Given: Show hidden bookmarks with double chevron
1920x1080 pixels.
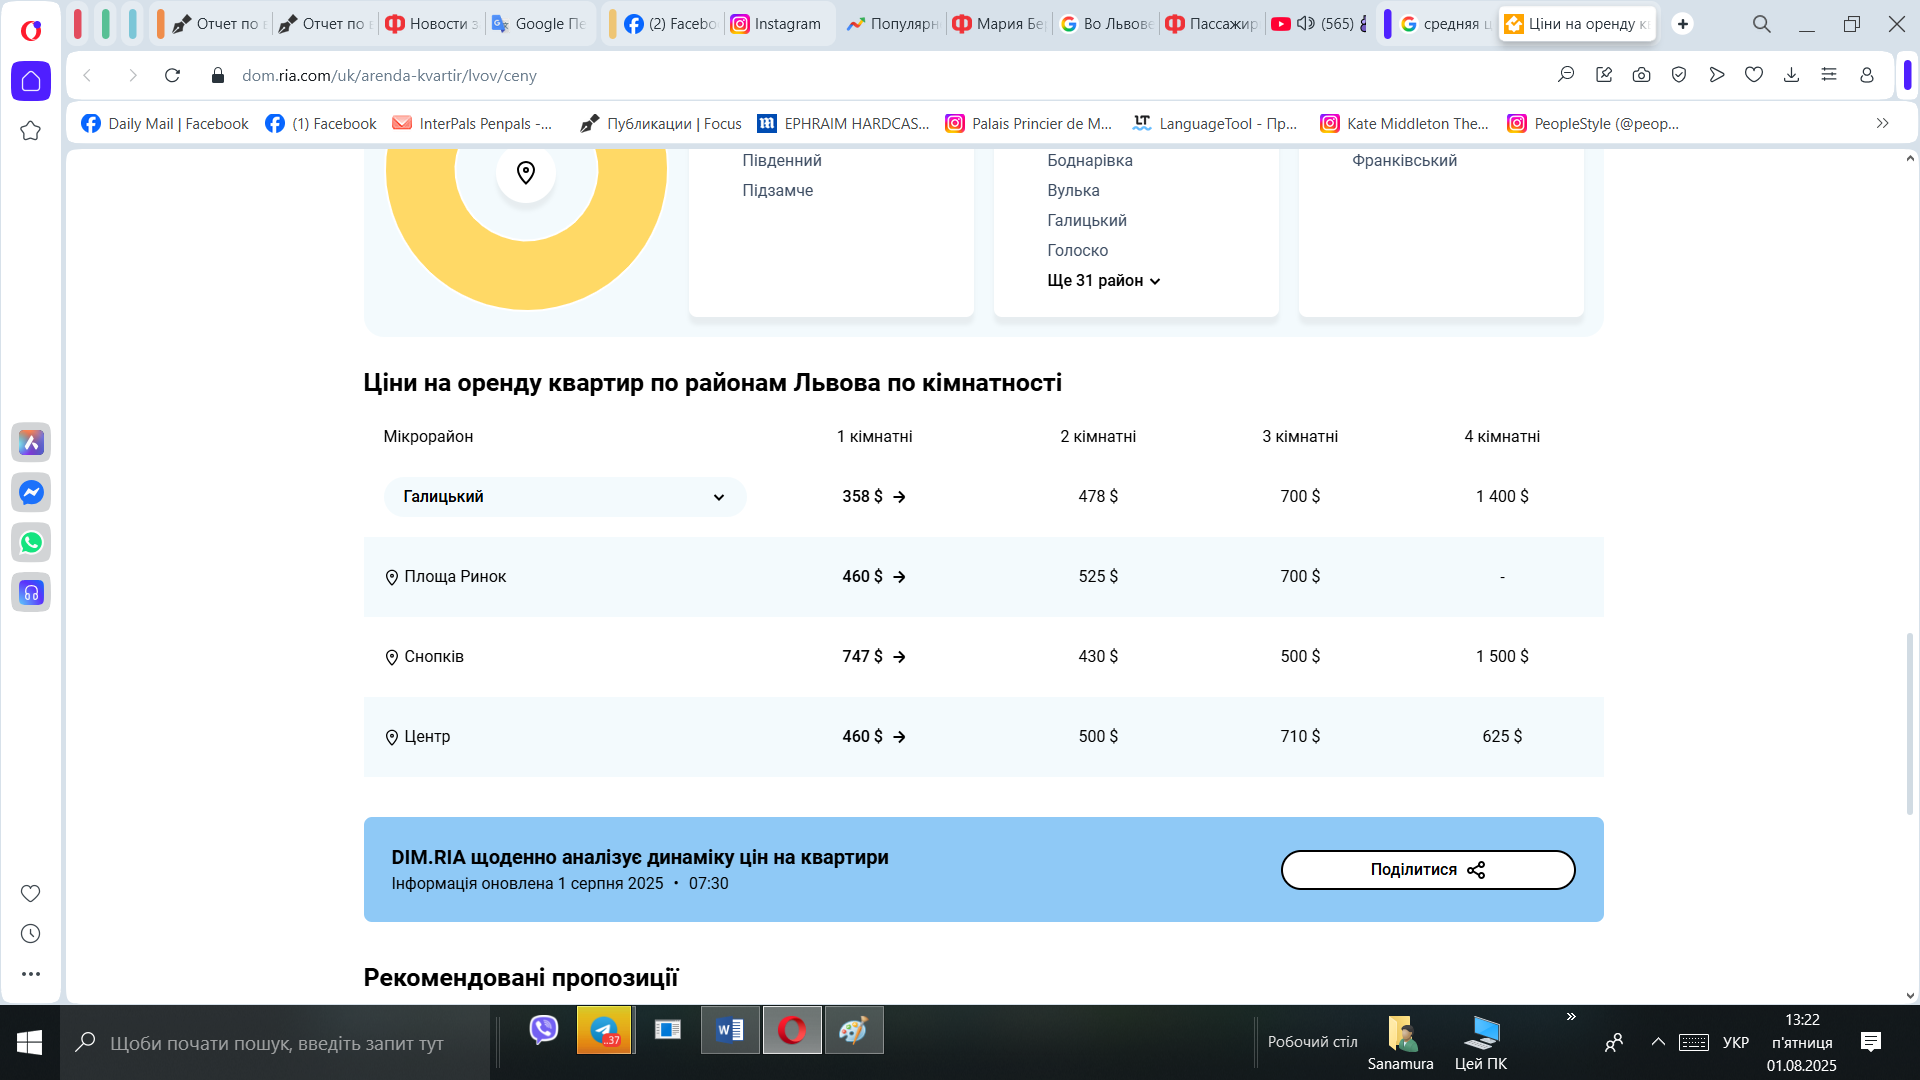Looking at the screenshot, I should pos(1882,123).
